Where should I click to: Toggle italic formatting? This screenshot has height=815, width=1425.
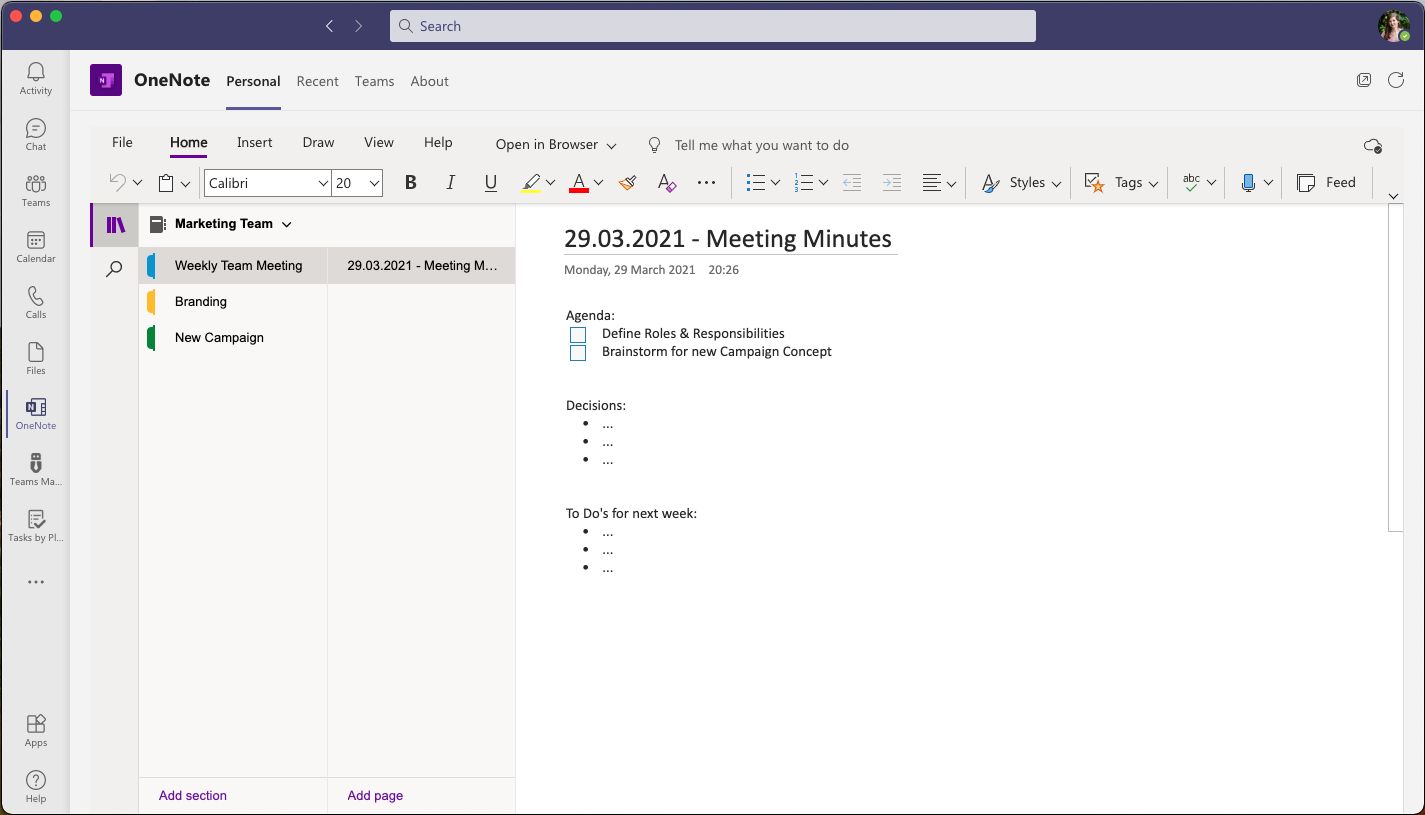pos(450,183)
